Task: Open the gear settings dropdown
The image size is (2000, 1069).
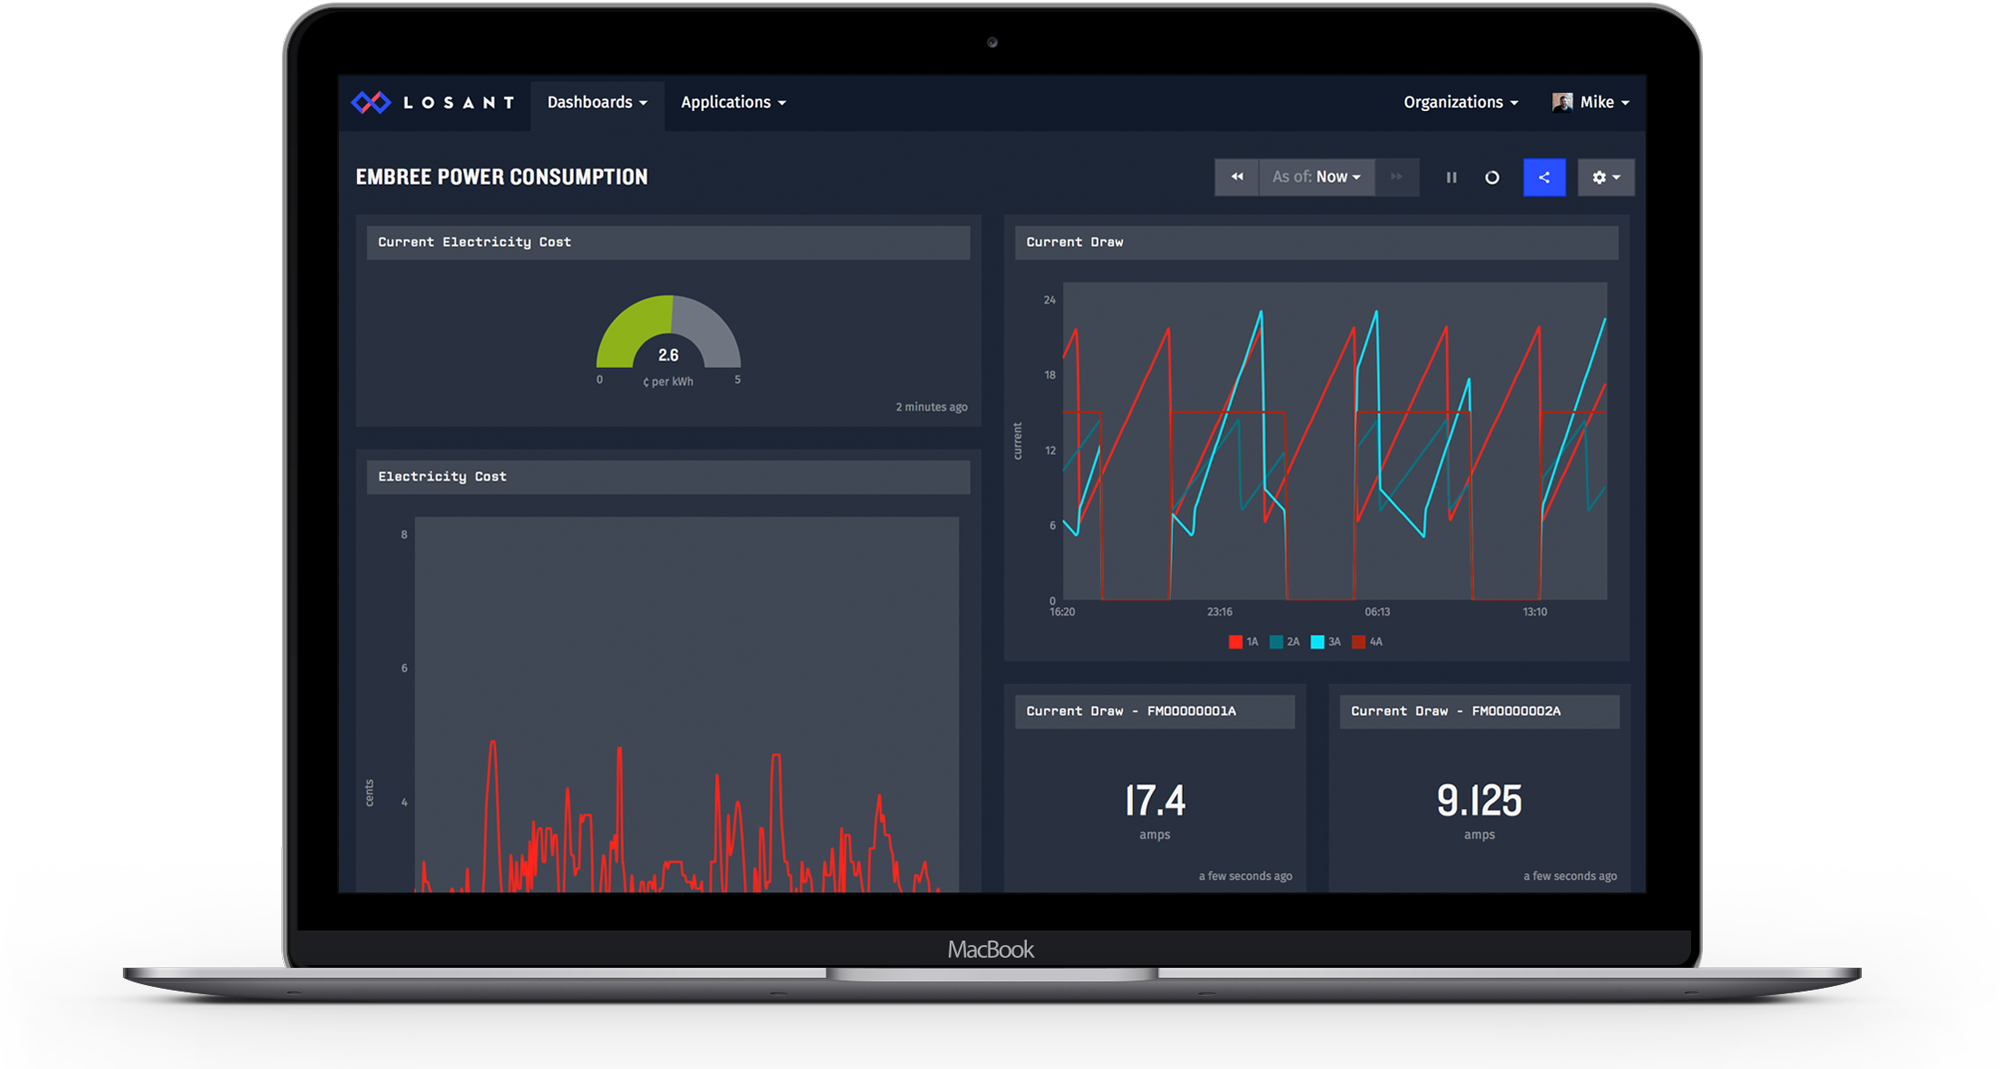Action: 1605,177
